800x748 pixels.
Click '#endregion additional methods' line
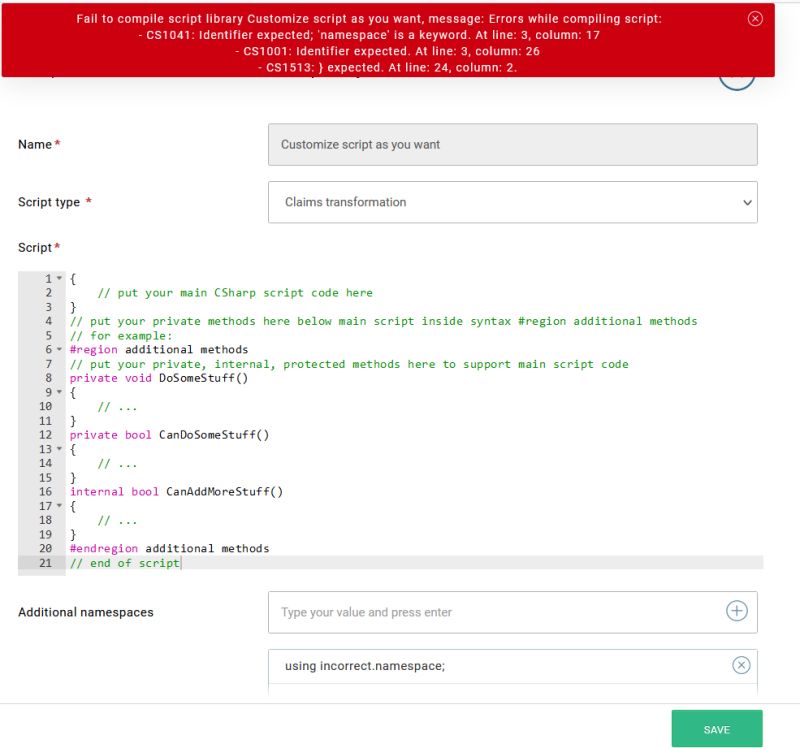(x=169, y=548)
